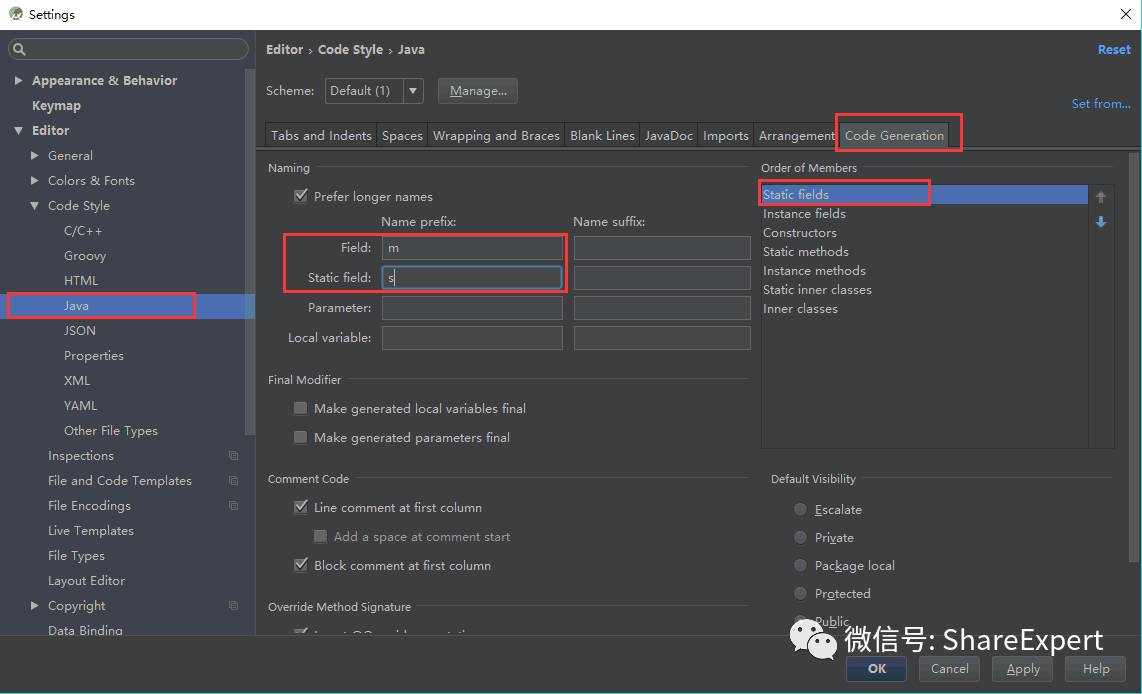Click project-scope icon beside Copyright

[233, 606]
